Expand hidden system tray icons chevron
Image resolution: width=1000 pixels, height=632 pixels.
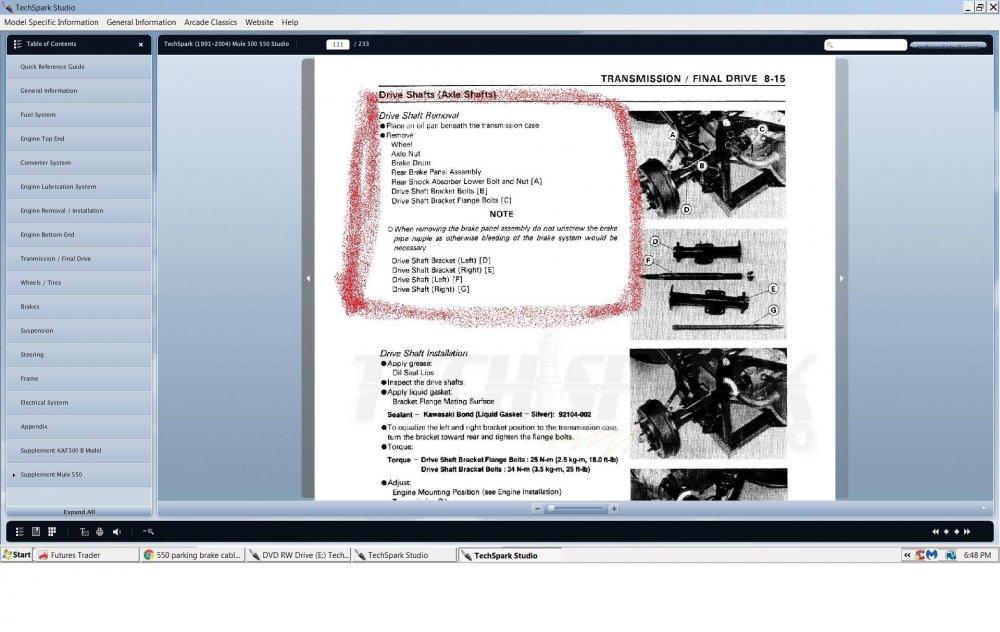(x=907, y=555)
